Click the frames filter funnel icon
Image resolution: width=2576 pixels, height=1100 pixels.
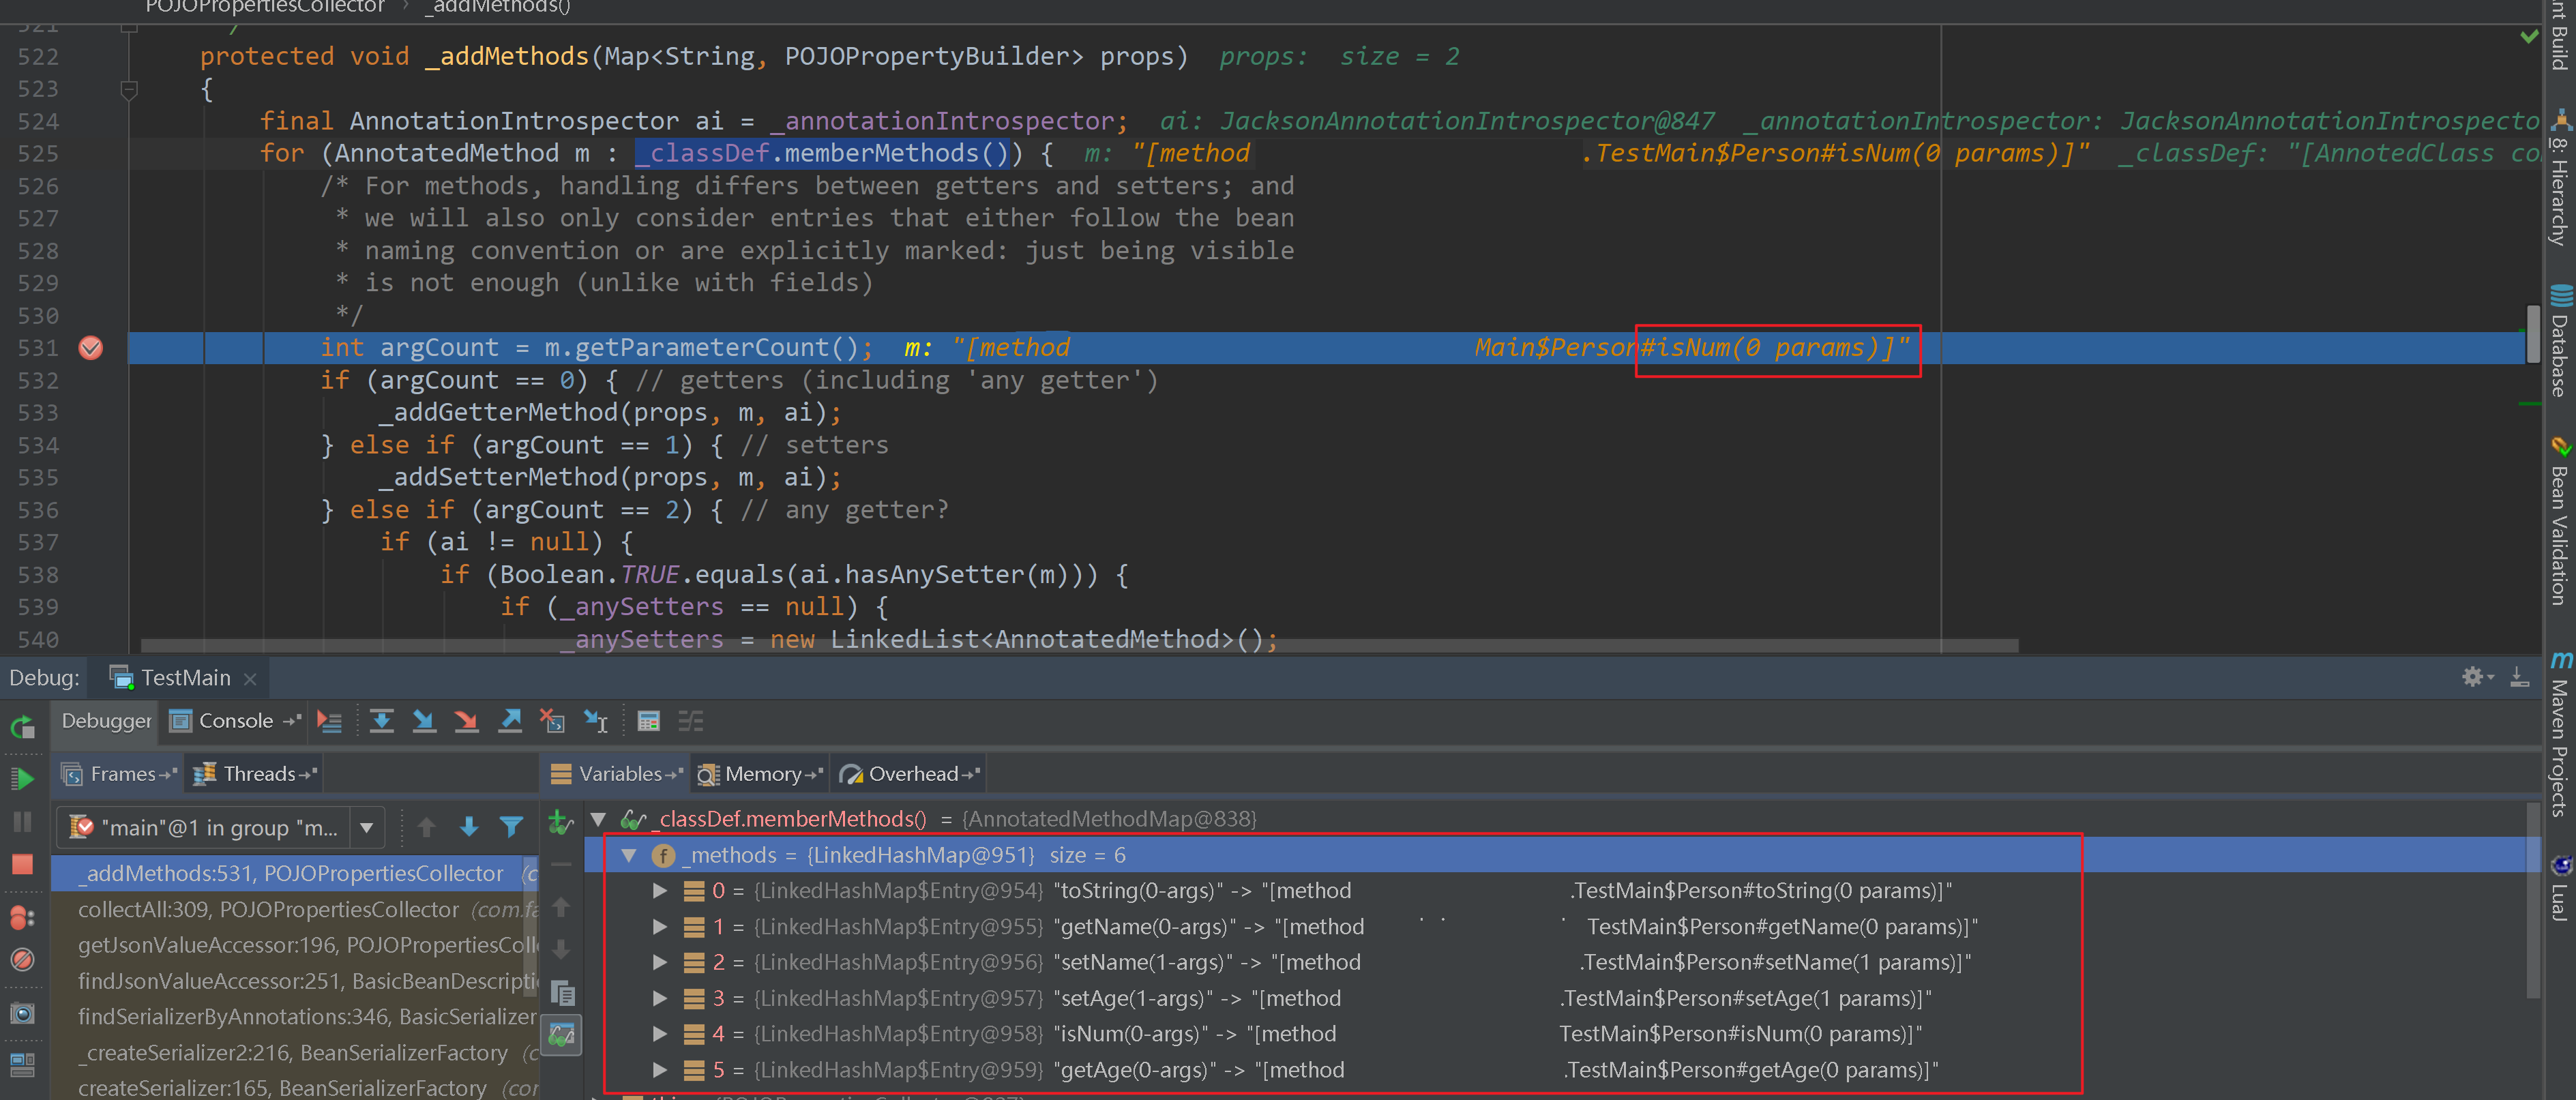511,827
